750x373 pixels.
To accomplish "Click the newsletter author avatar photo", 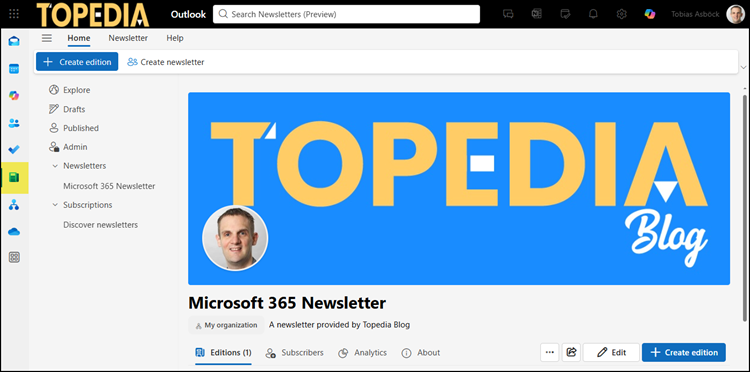I will pos(235,238).
